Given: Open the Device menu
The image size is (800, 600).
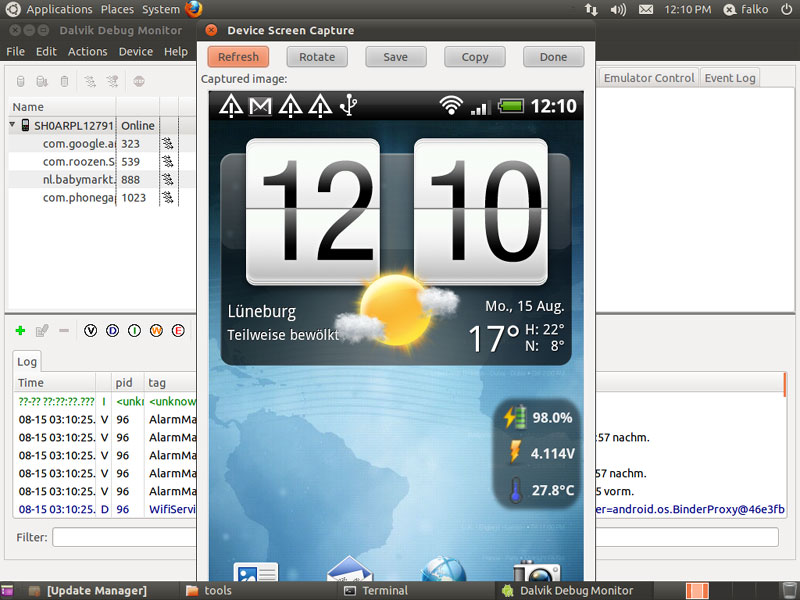Looking at the screenshot, I should pyautogui.click(x=136, y=51).
